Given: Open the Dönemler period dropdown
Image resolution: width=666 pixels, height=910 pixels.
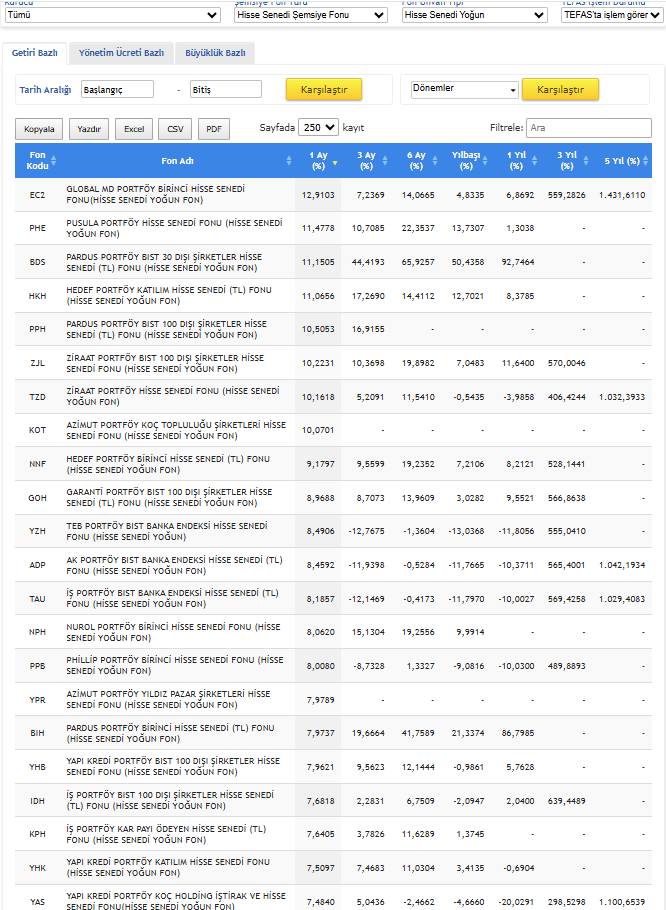Looking at the screenshot, I should [464, 89].
